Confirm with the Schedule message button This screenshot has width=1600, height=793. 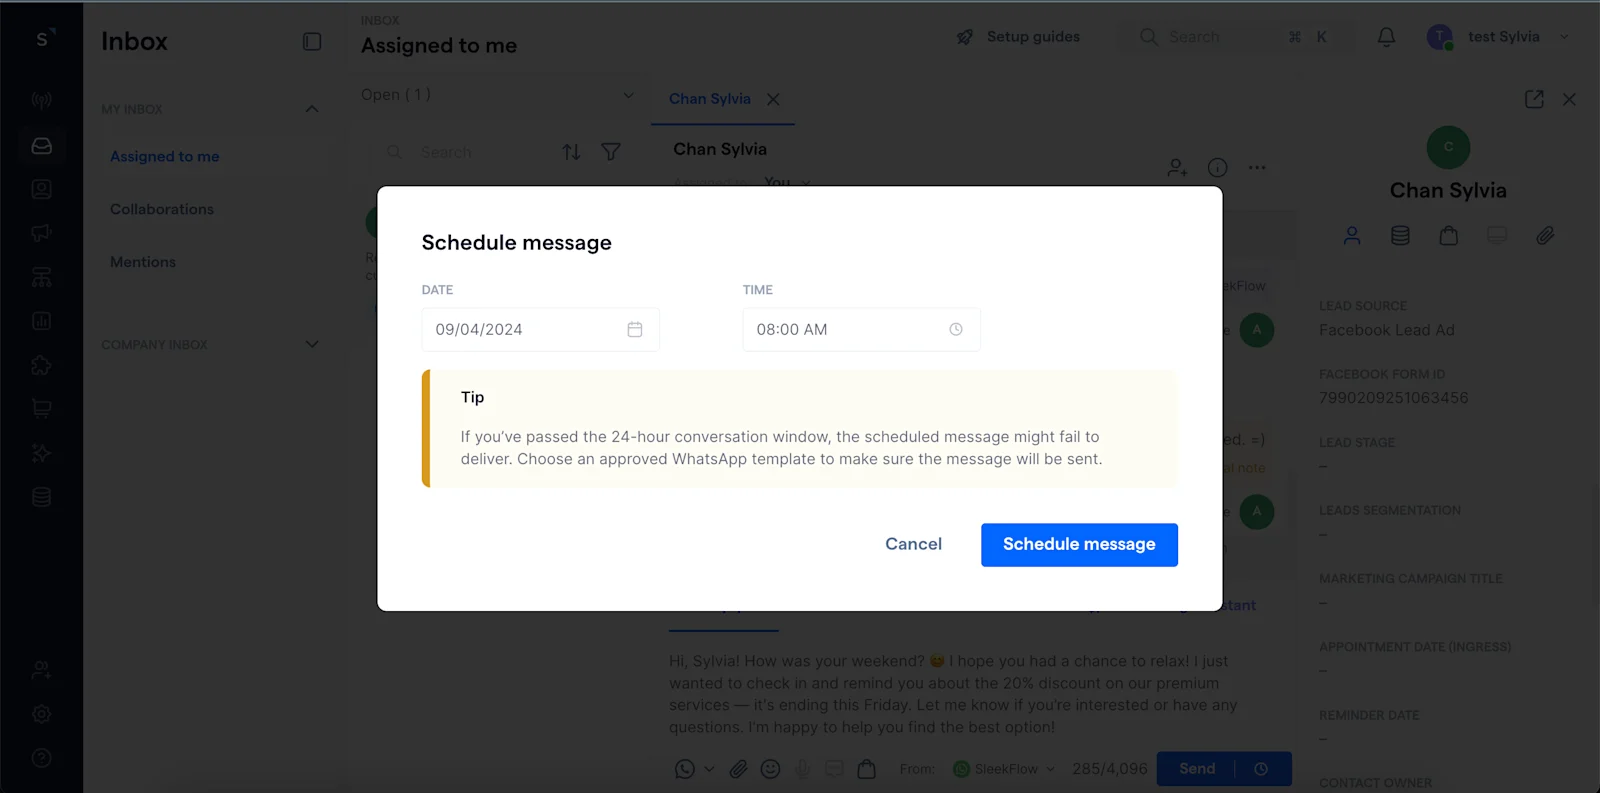coord(1078,544)
